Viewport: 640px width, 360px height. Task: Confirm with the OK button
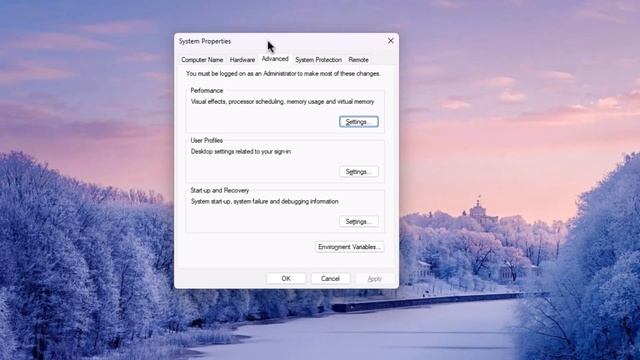pyautogui.click(x=286, y=278)
